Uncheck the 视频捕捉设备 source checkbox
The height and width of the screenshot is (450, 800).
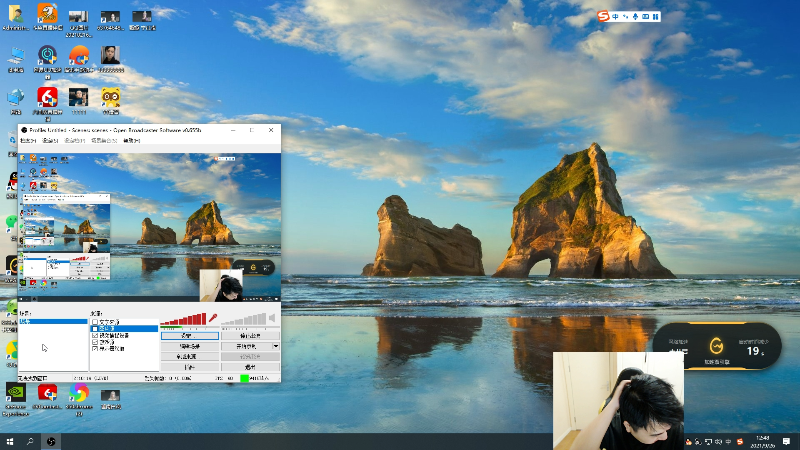click(95, 335)
